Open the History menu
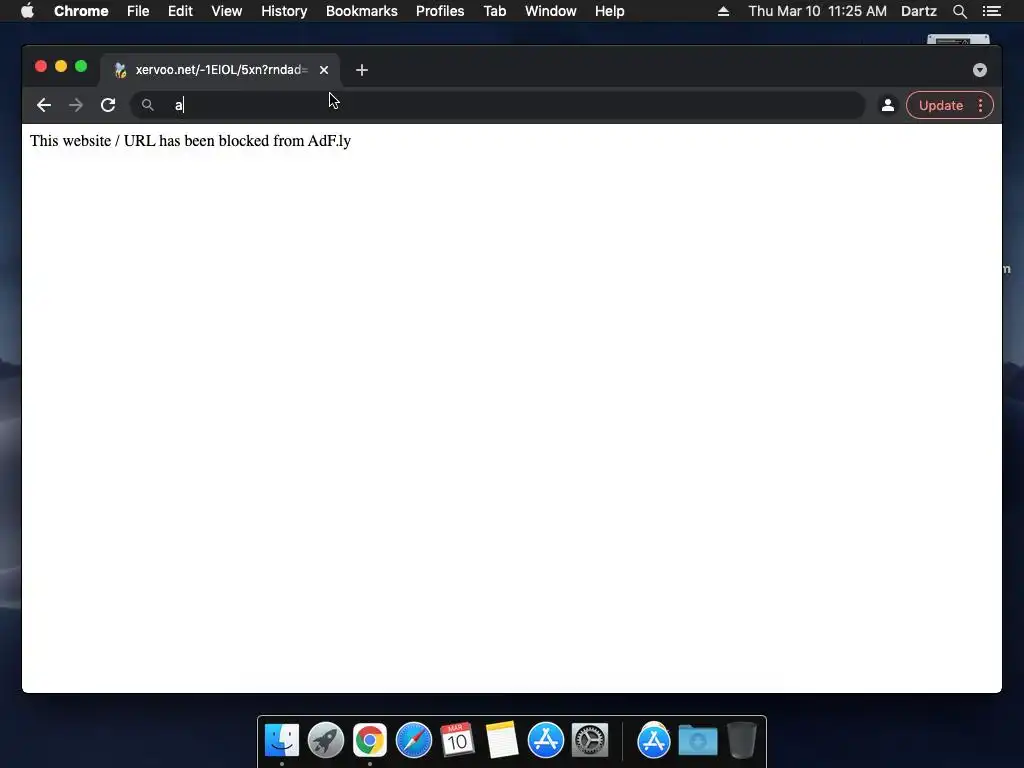This screenshot has height=768, width=1024. tap(284, 11)
